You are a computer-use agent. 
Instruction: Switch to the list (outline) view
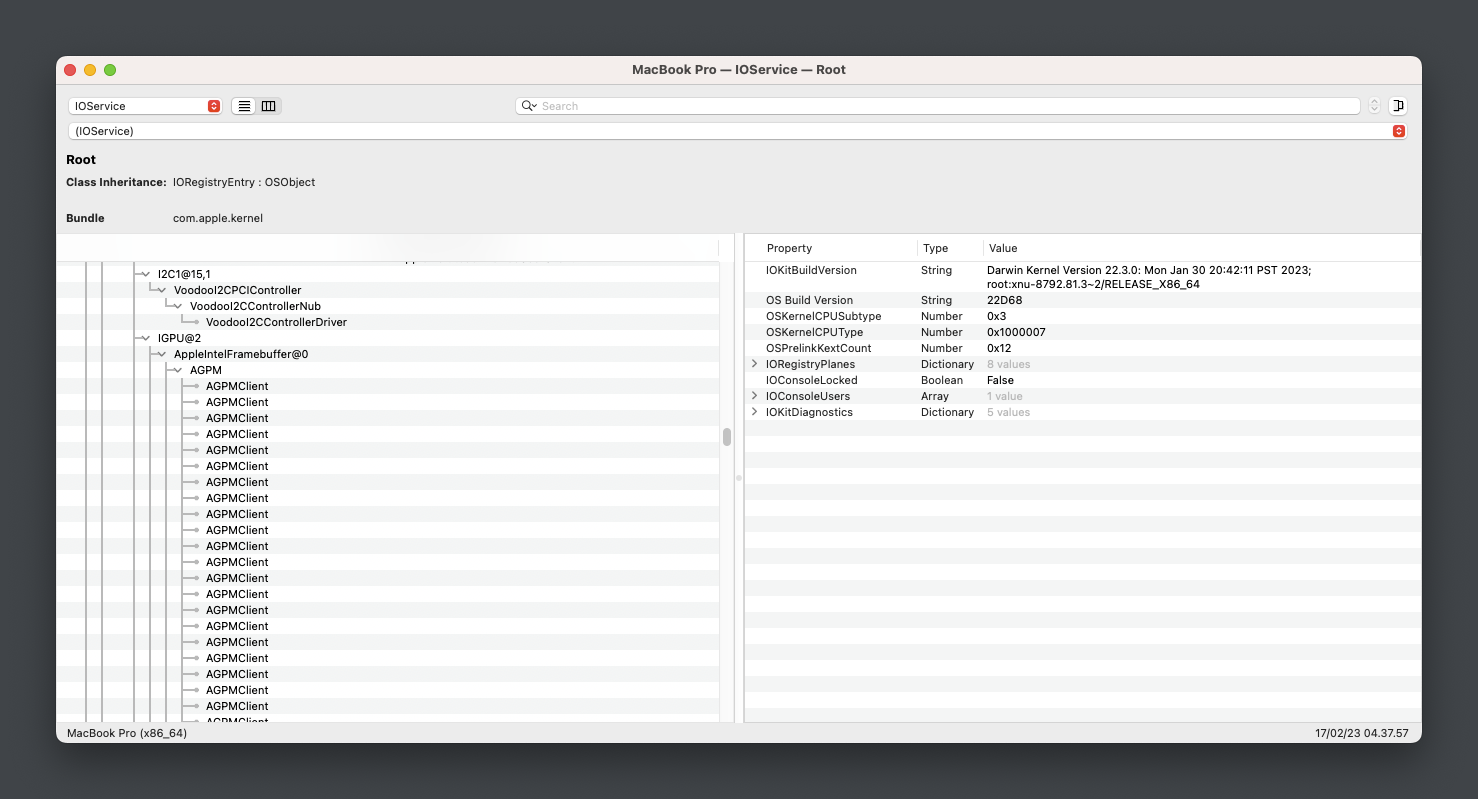(x=244, y=106)
